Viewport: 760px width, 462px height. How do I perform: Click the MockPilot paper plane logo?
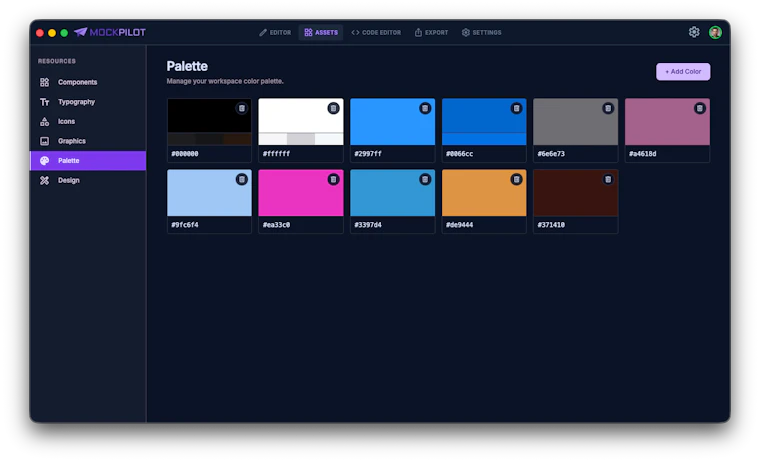(80, 32)
